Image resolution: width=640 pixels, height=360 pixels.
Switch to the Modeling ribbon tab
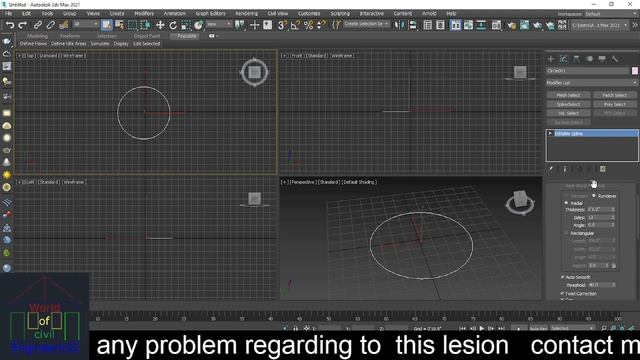pos(37,36)
